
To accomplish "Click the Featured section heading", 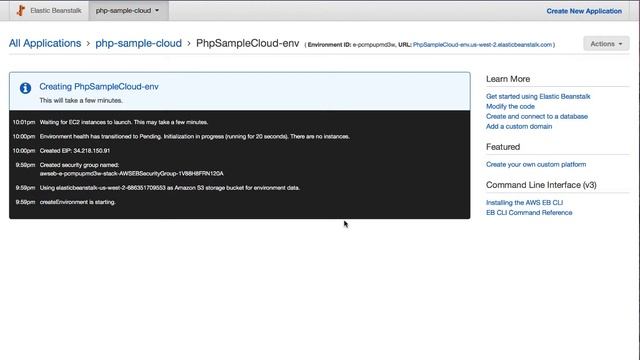I will click(x=503, y=147).
